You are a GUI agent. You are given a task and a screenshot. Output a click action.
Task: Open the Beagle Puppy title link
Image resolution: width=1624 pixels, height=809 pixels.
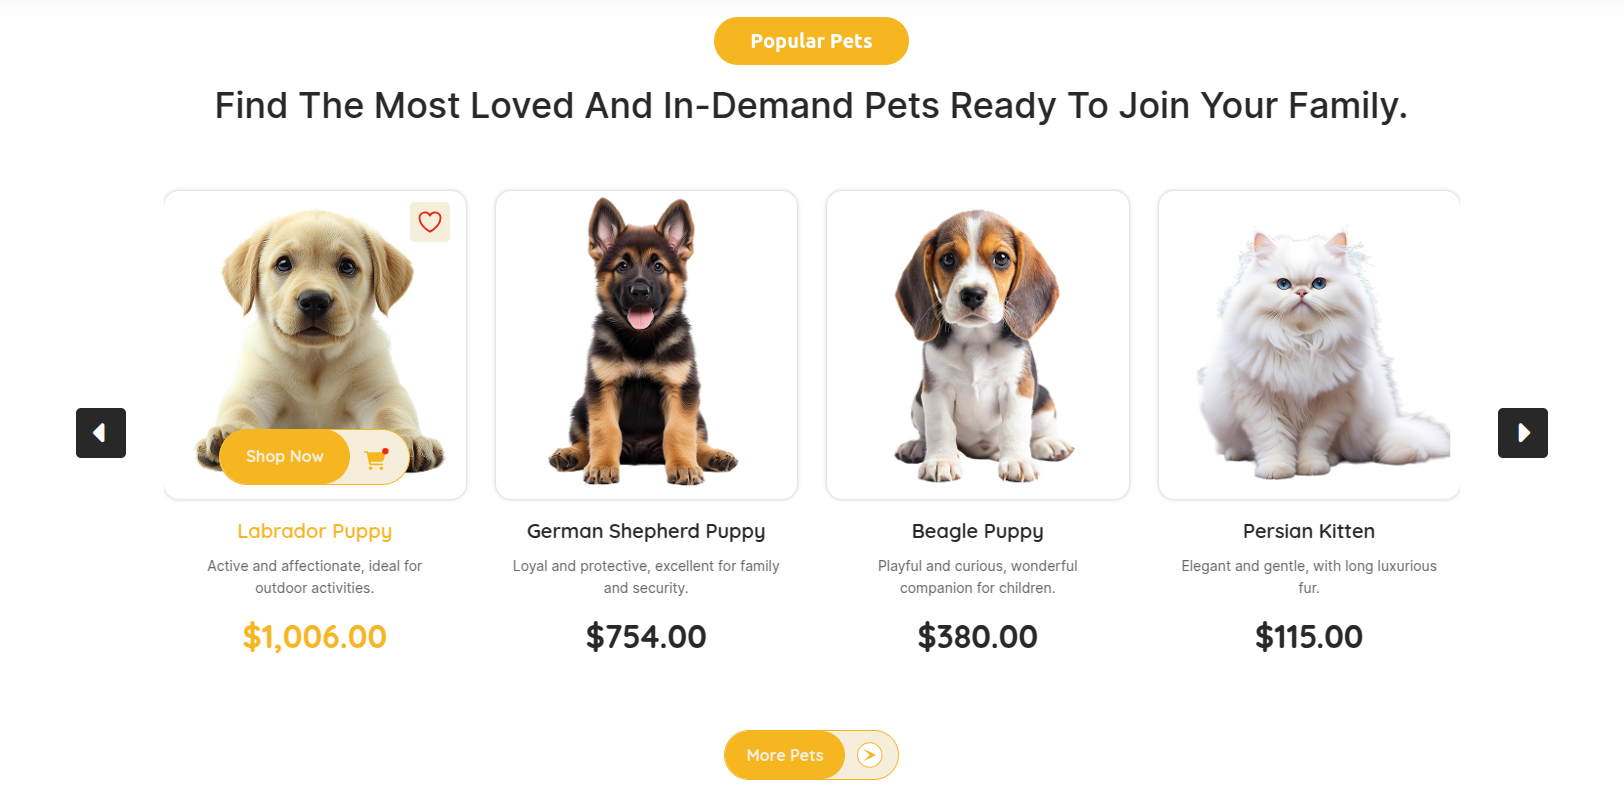pyautogui.click(x=977, y=531)
